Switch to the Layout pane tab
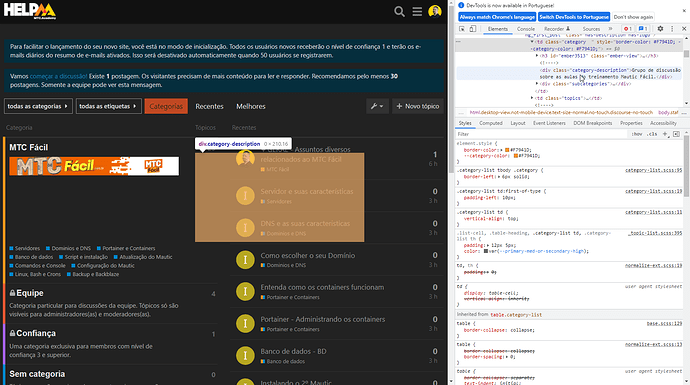Viewport: 690px width, 385px height. 518,123
